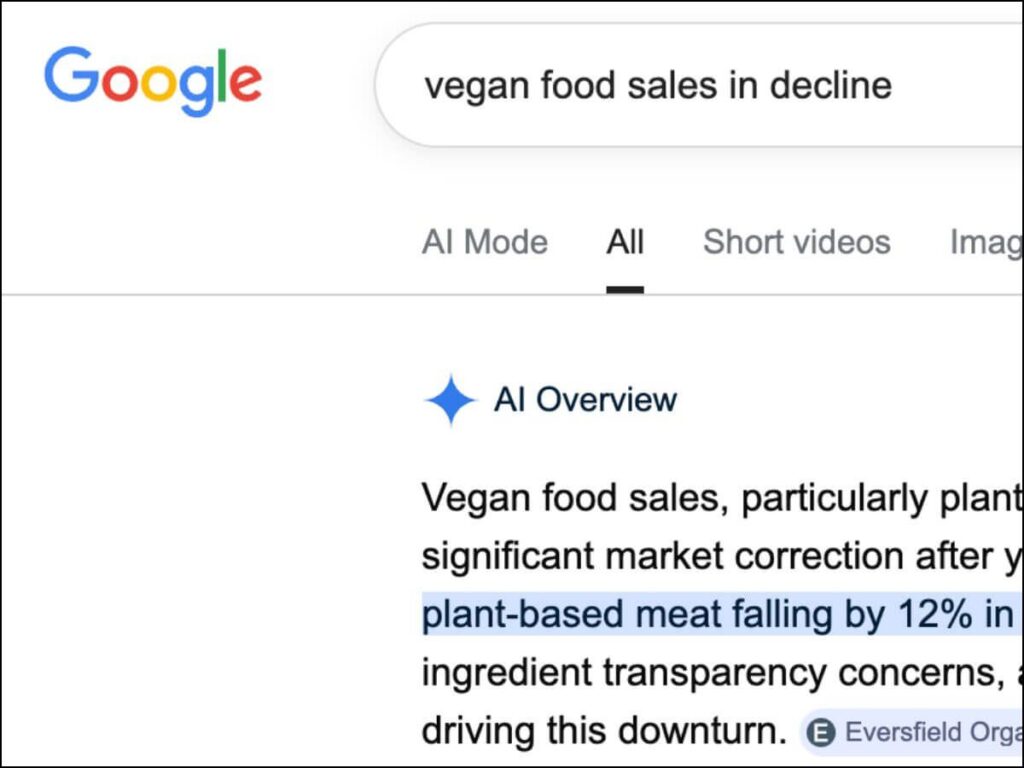Click the text "ingredient transparency concerns"
The image size is (1024, 768).
700,673
